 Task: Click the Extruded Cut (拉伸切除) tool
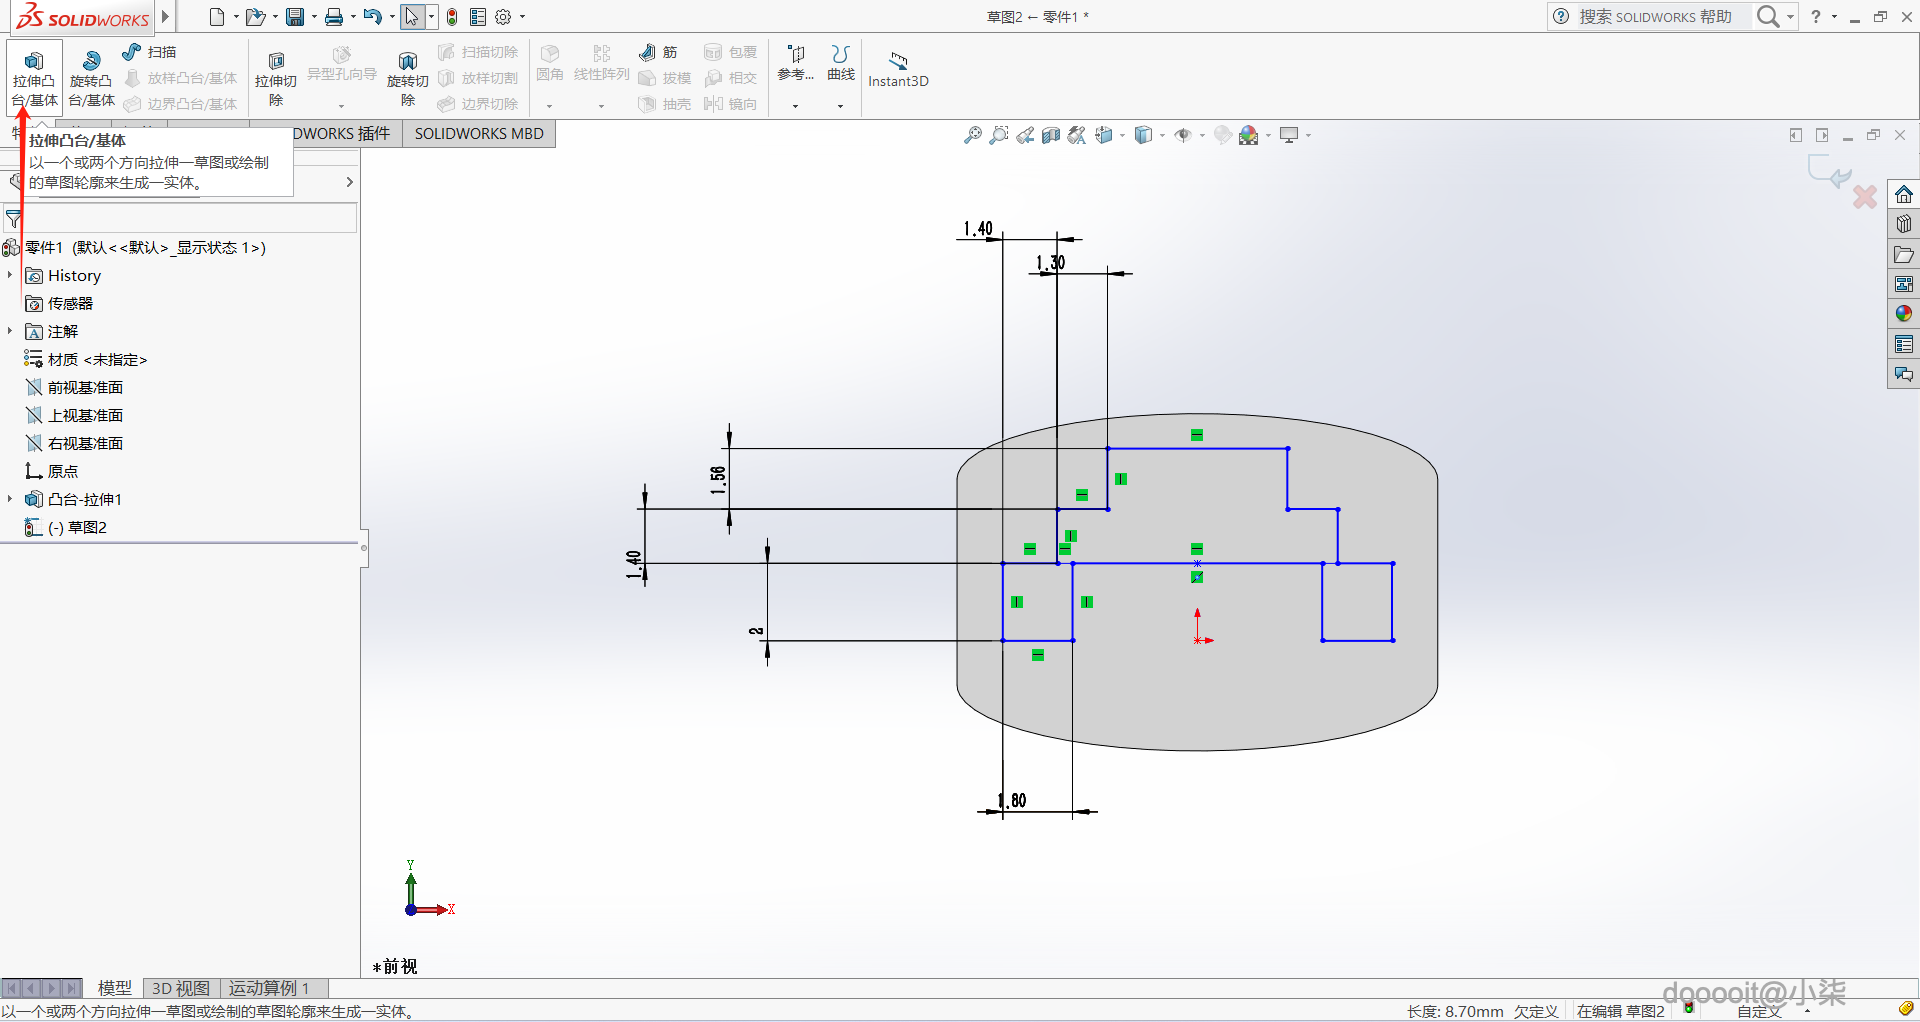coord(276,77)
